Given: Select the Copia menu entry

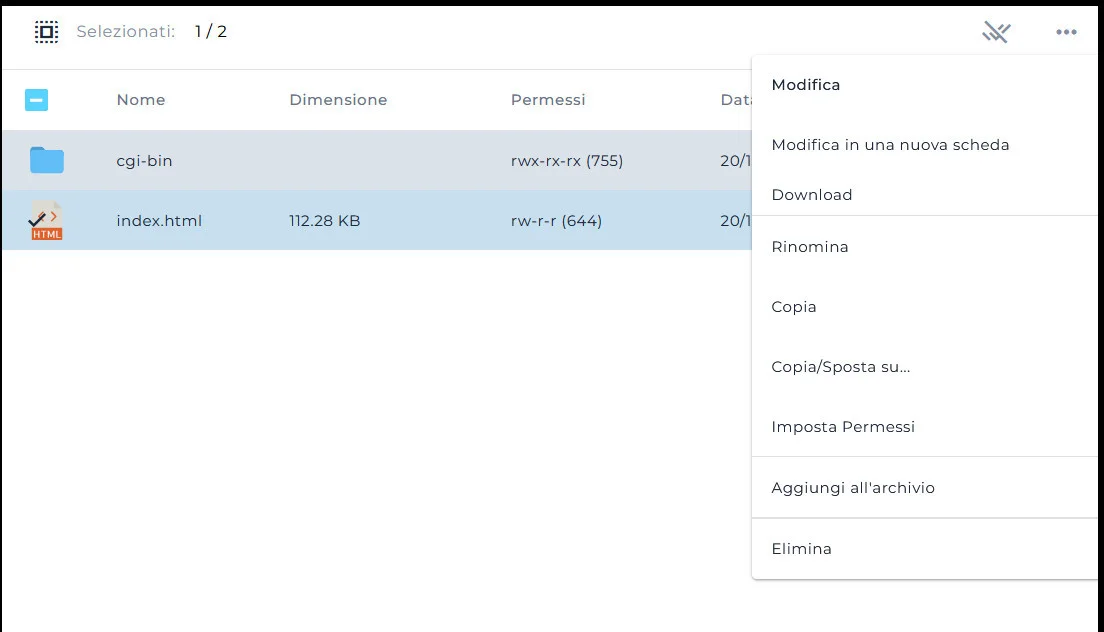Looking at the screenshot, I should pyautogui.click(x=793, y=306).
